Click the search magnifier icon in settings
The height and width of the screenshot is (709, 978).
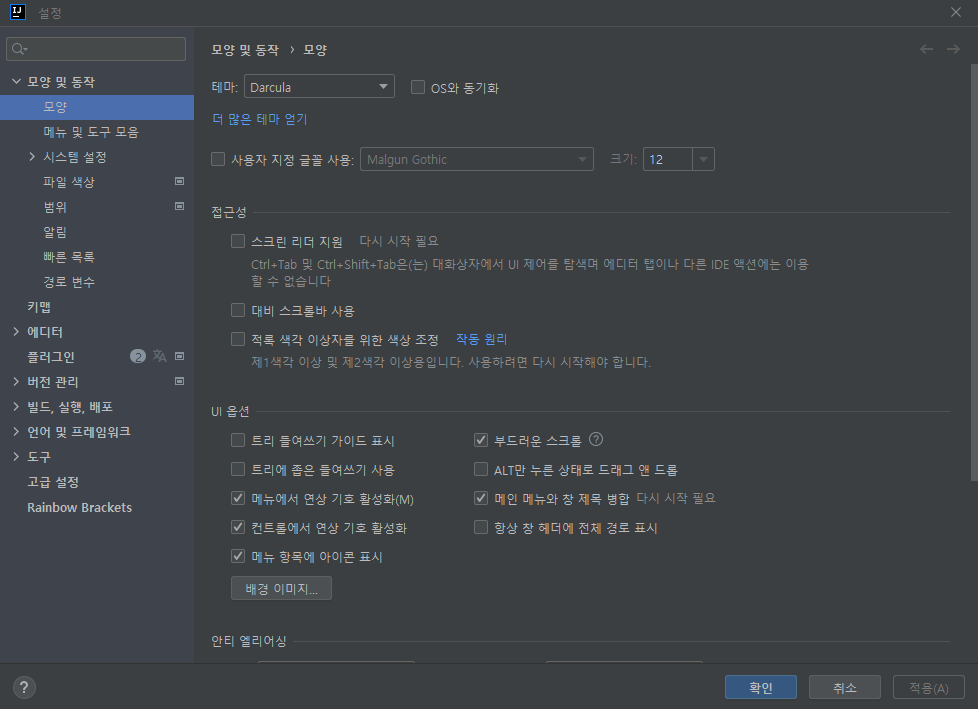point(19,49)
